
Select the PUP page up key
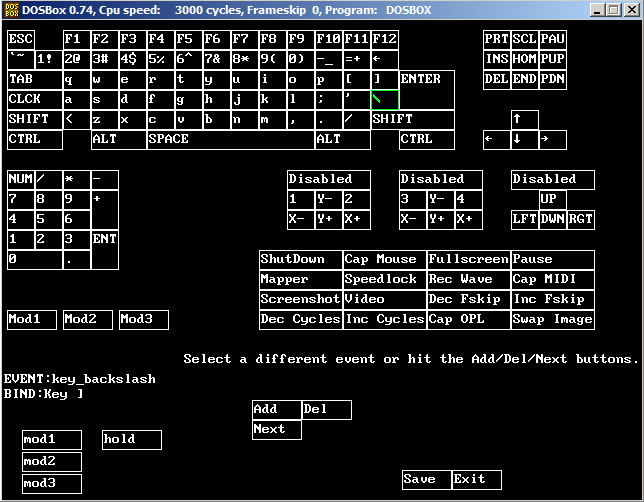coord(553,59)
